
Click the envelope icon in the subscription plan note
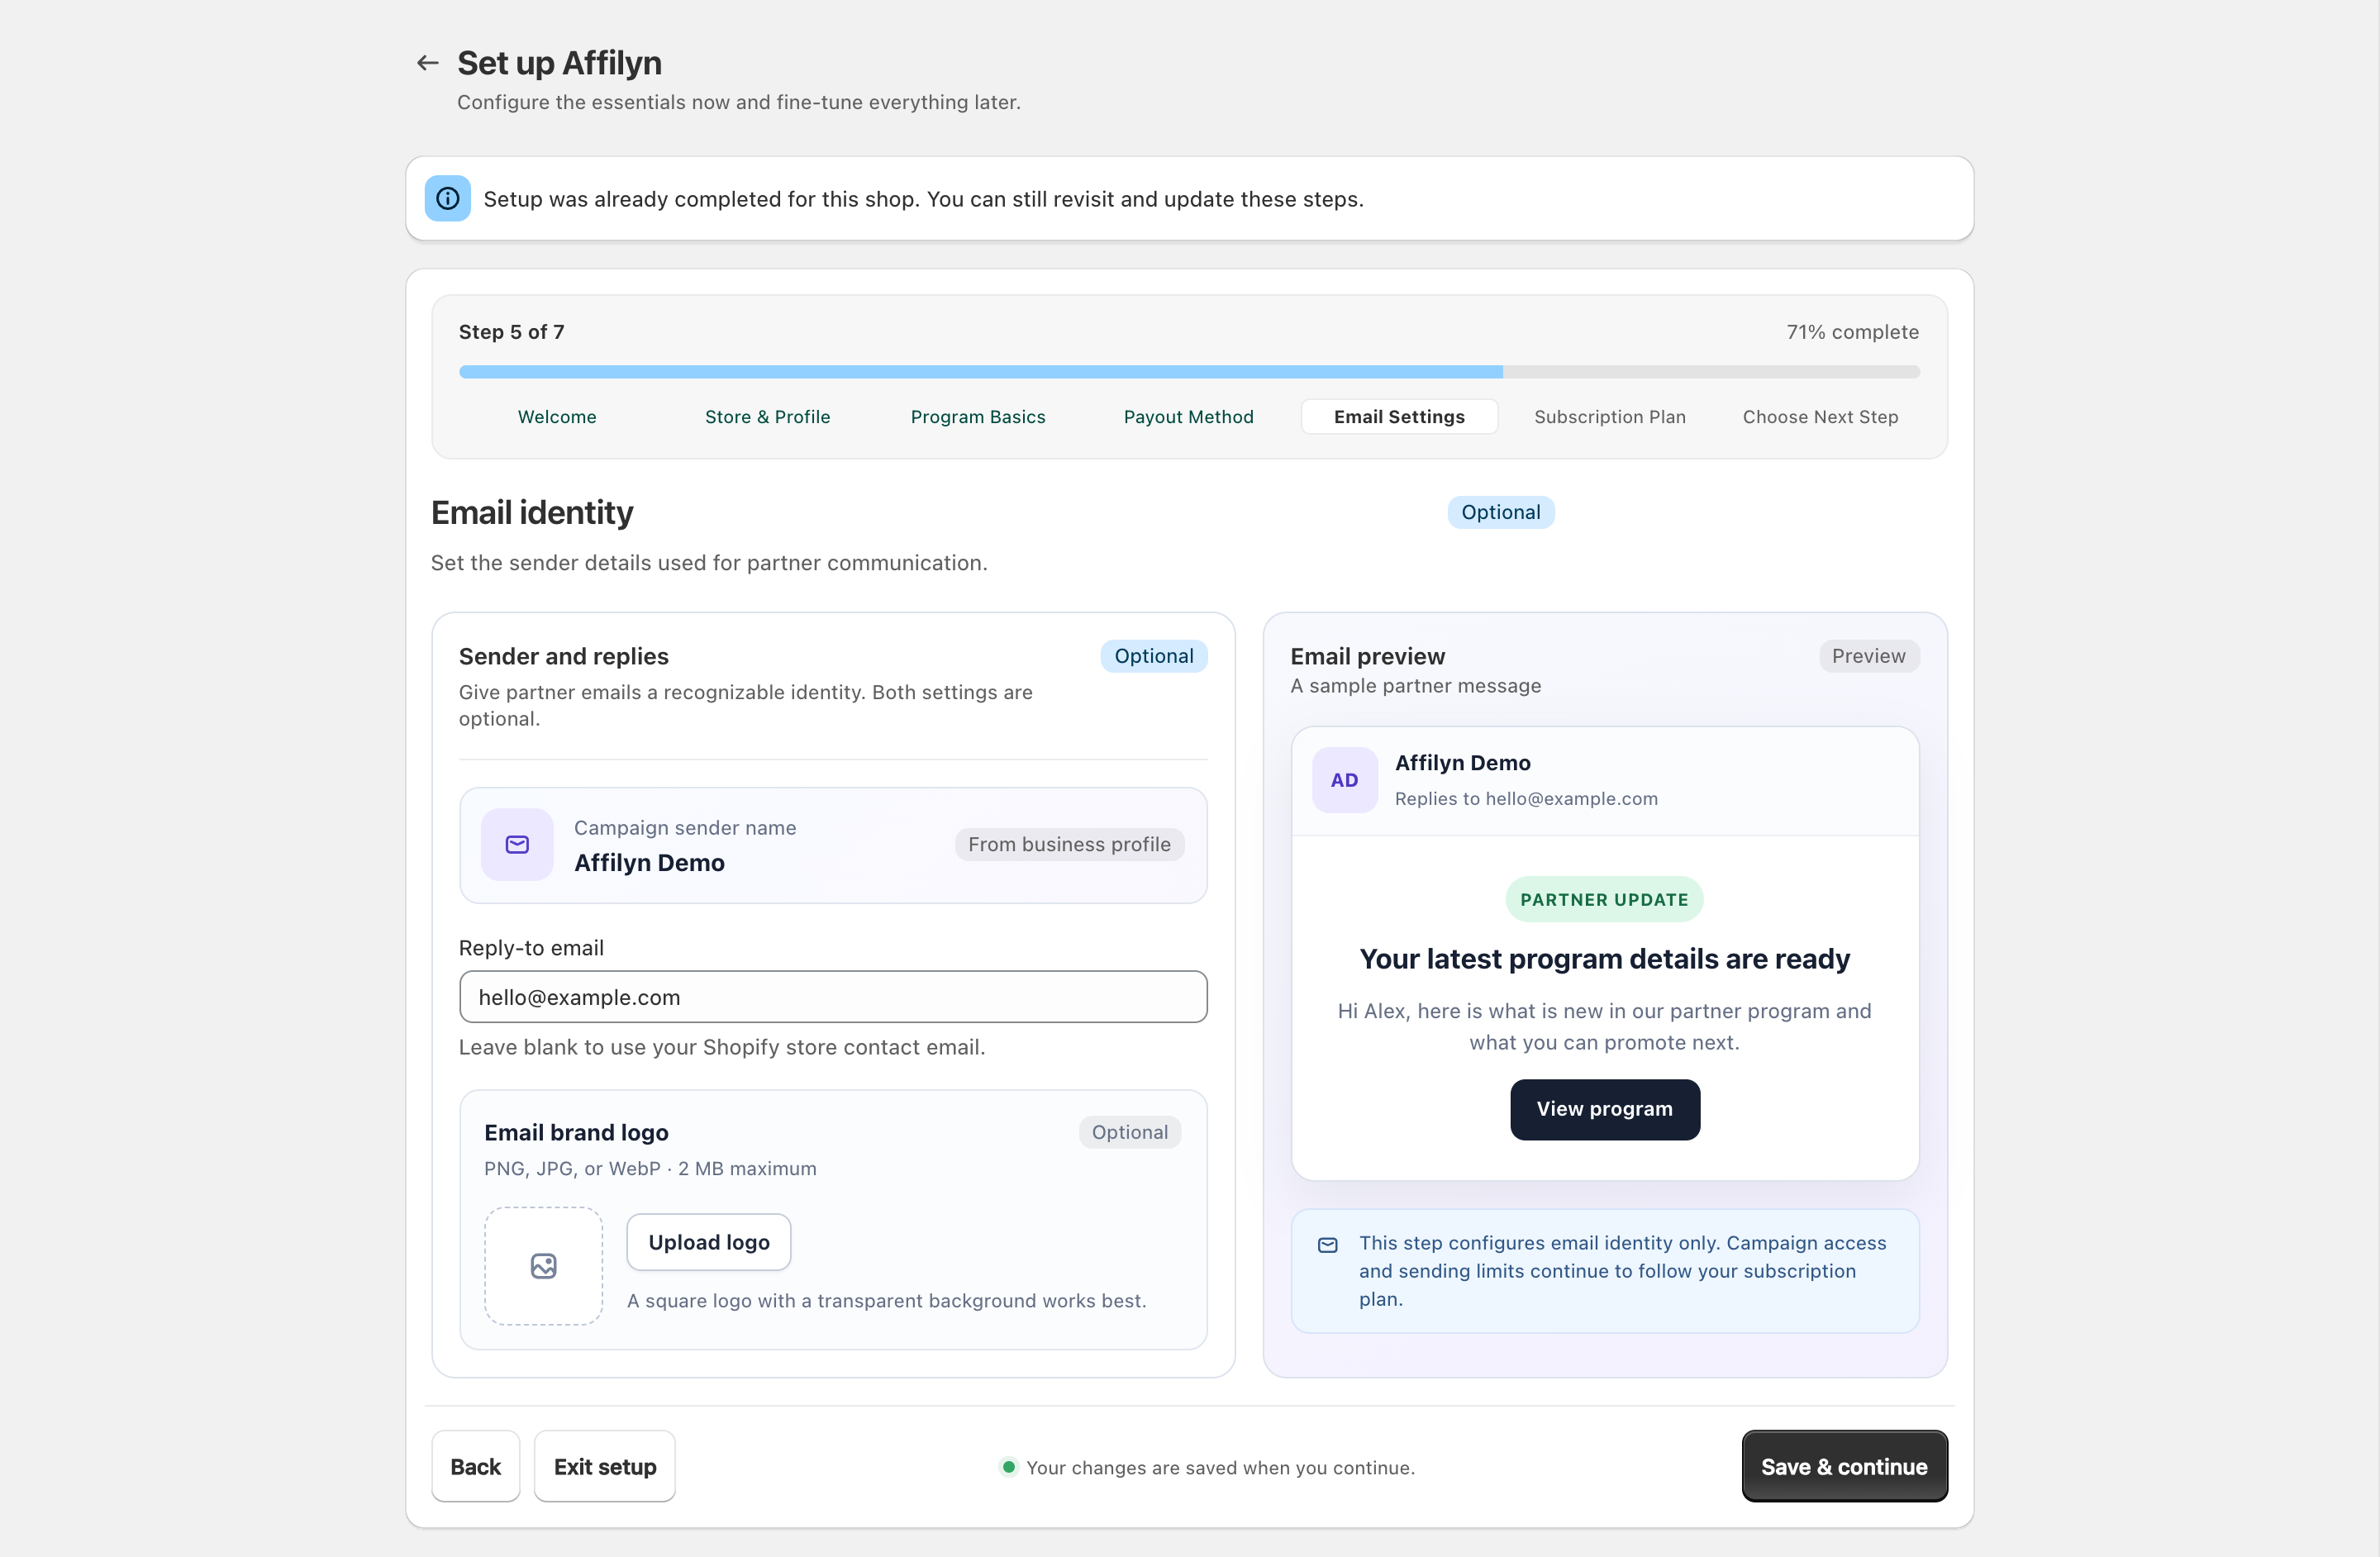tap(1327, 1245)
